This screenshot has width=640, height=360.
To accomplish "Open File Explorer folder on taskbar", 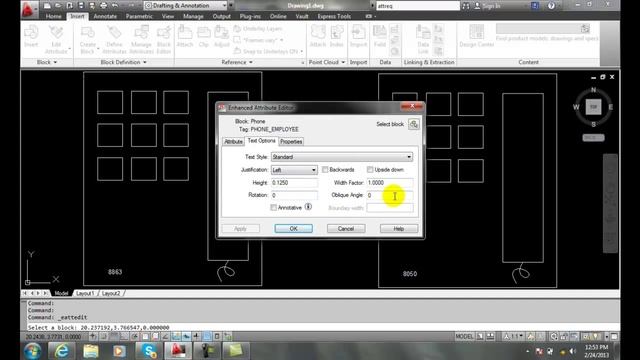I will pos(91,351).
